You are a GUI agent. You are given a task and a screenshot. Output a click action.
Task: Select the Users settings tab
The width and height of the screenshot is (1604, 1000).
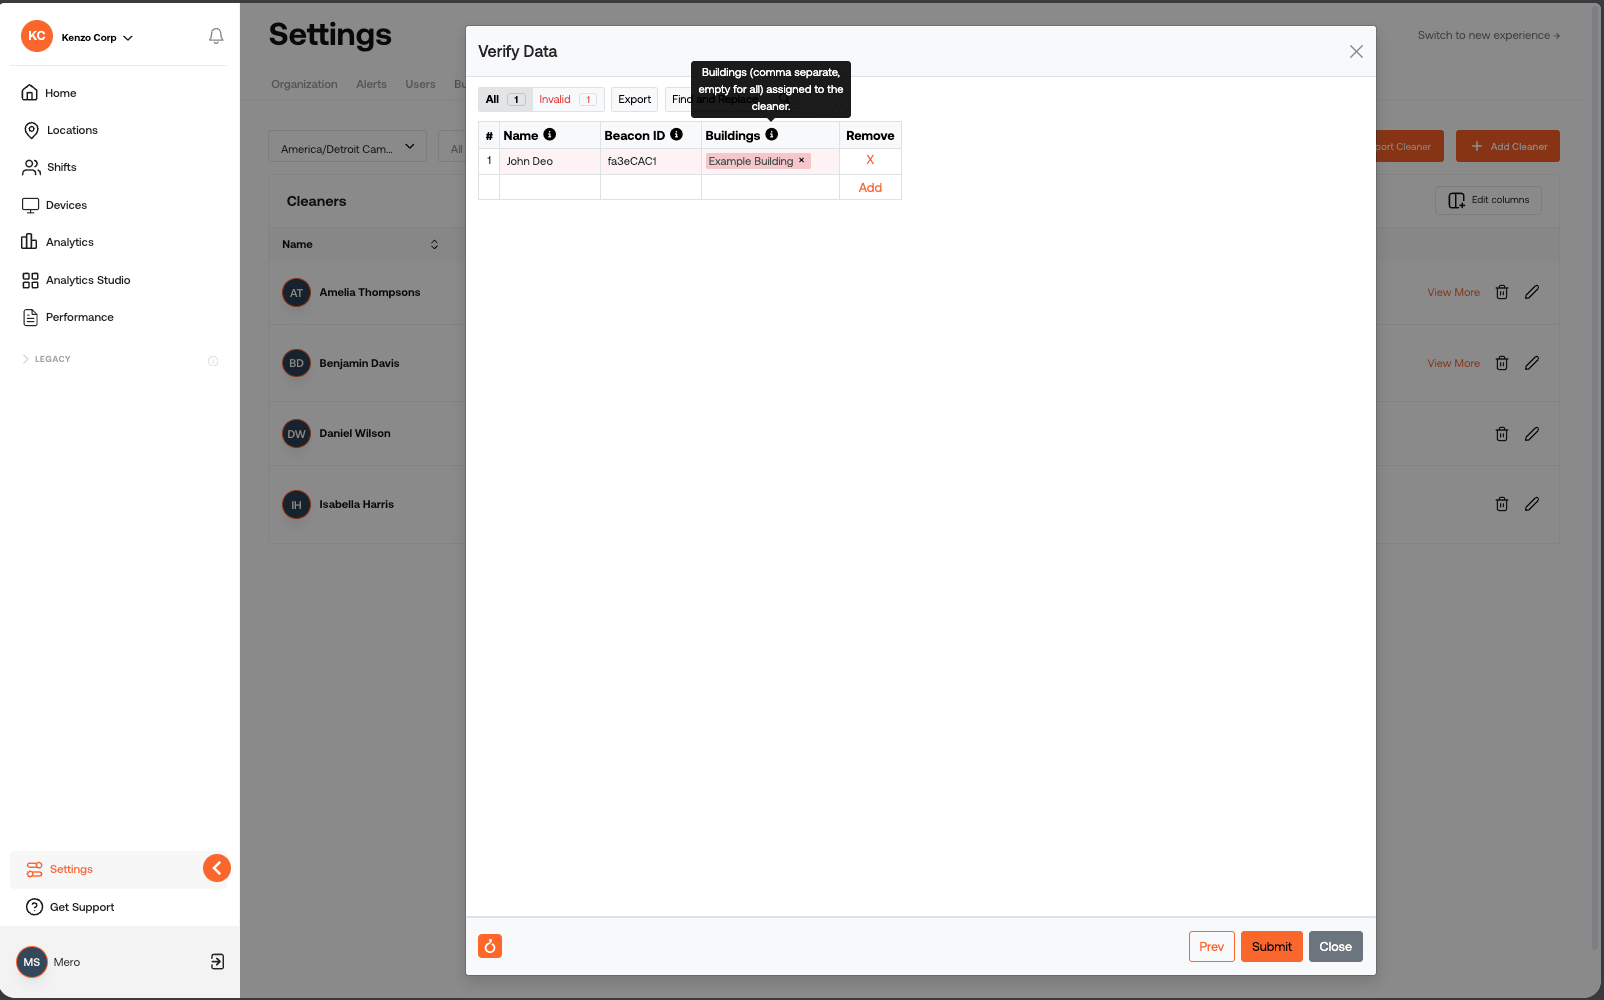point(420,84)
